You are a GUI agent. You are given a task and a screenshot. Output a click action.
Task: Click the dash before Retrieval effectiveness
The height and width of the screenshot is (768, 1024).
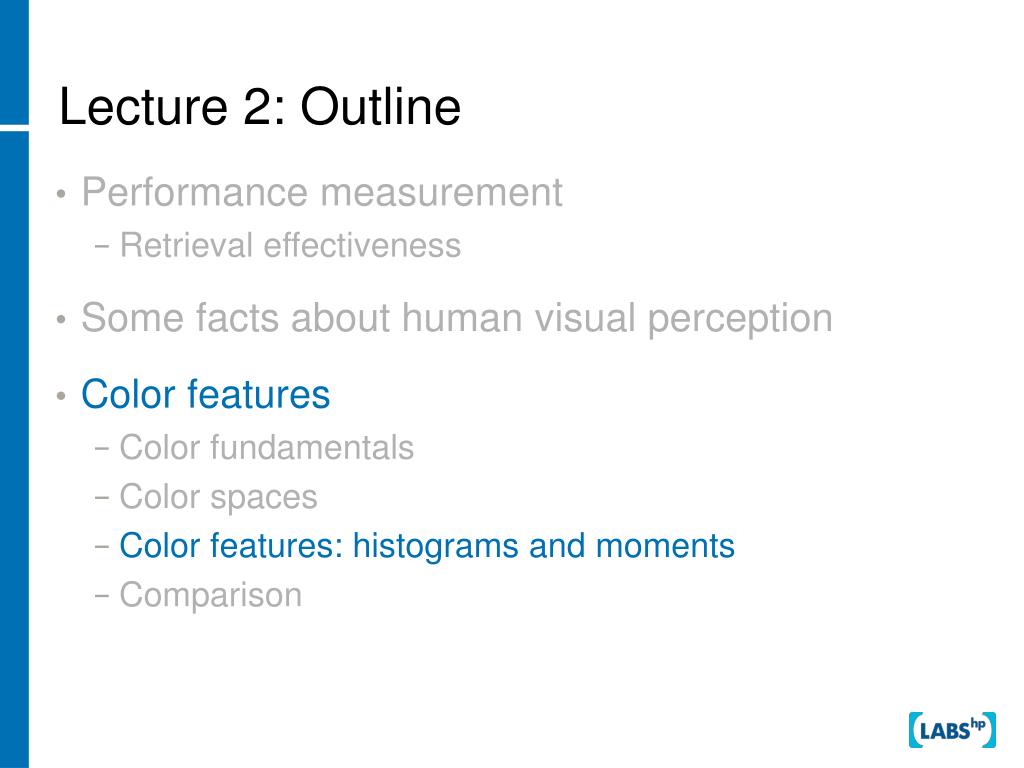pos(102,246)
